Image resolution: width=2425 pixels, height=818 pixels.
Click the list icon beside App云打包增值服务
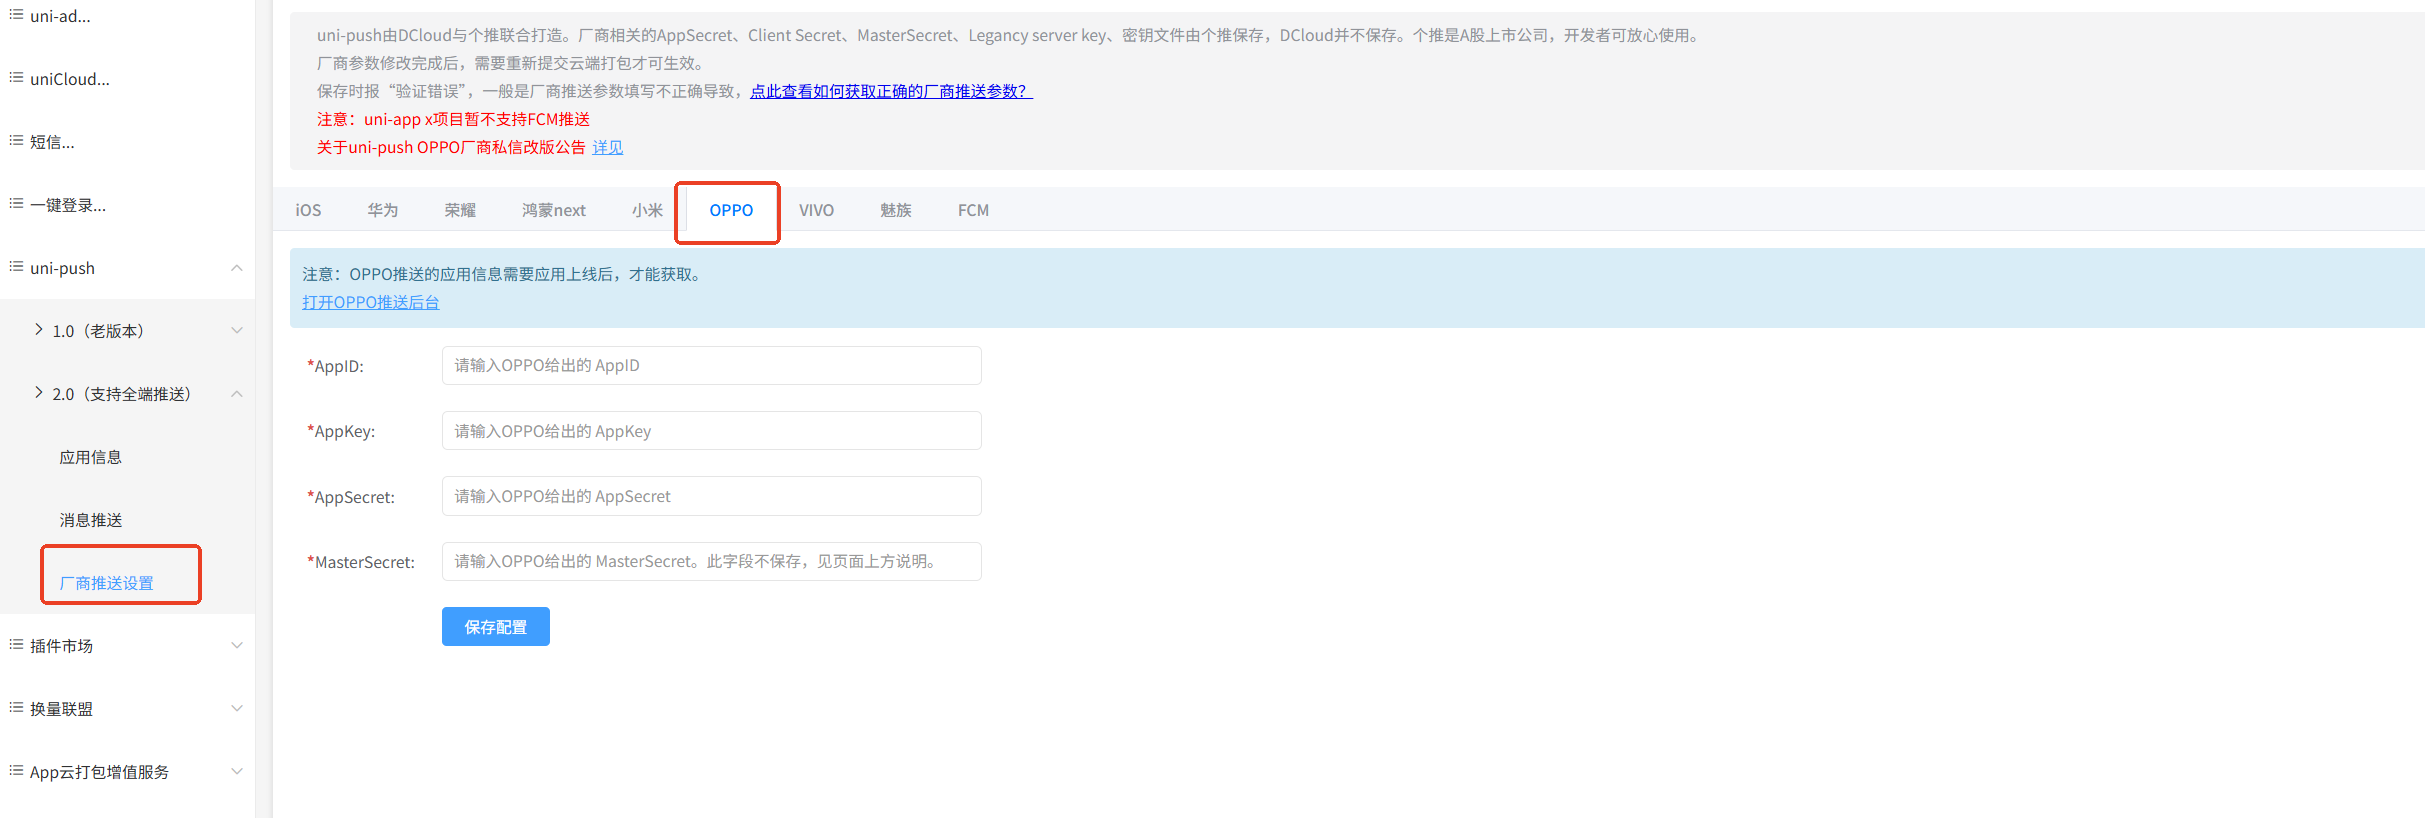tap(16, 771)
